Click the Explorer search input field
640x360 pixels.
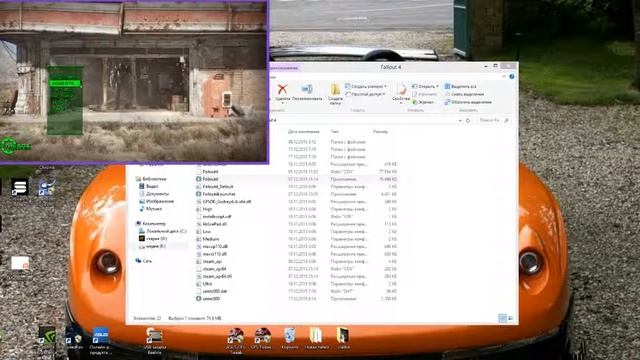(x=493, y=120)
